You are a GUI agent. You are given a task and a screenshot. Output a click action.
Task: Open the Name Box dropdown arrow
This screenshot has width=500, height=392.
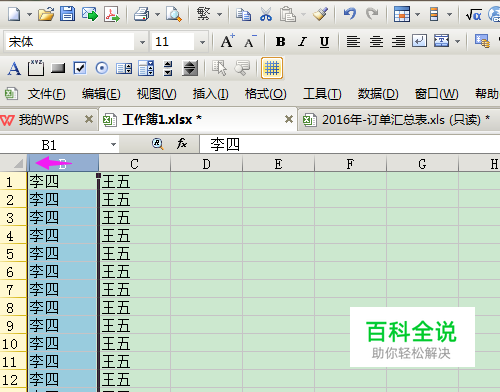113,145
